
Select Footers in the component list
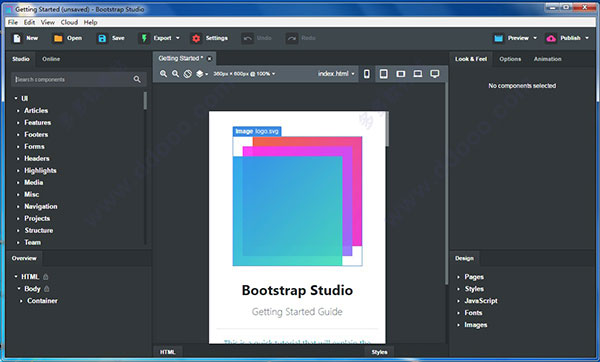(36, 134)
